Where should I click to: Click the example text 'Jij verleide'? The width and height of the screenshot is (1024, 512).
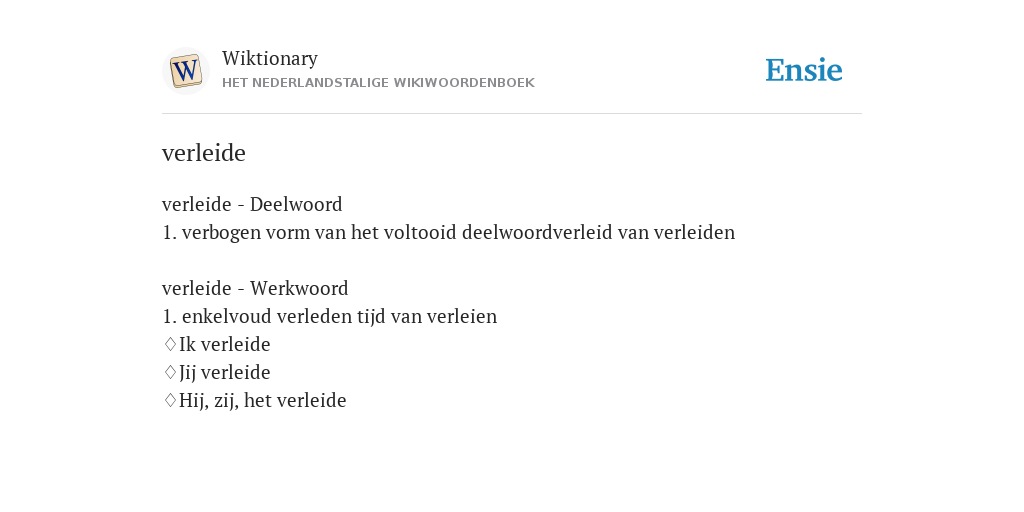225,372
